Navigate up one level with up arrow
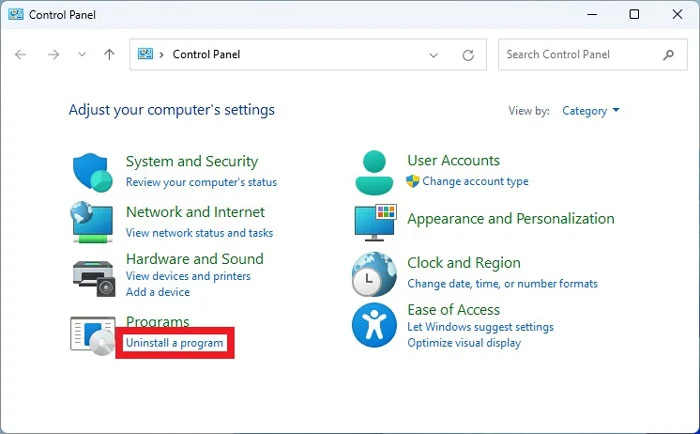Screen dimensions: 700x434 coord(109,54)
